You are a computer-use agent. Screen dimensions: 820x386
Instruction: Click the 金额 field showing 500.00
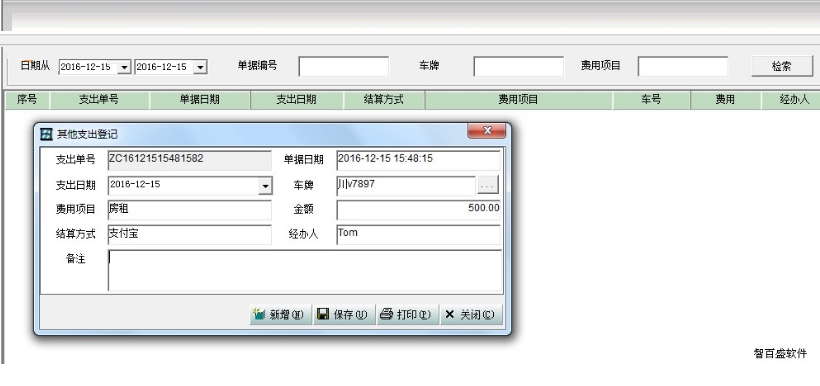pos(418,210)
